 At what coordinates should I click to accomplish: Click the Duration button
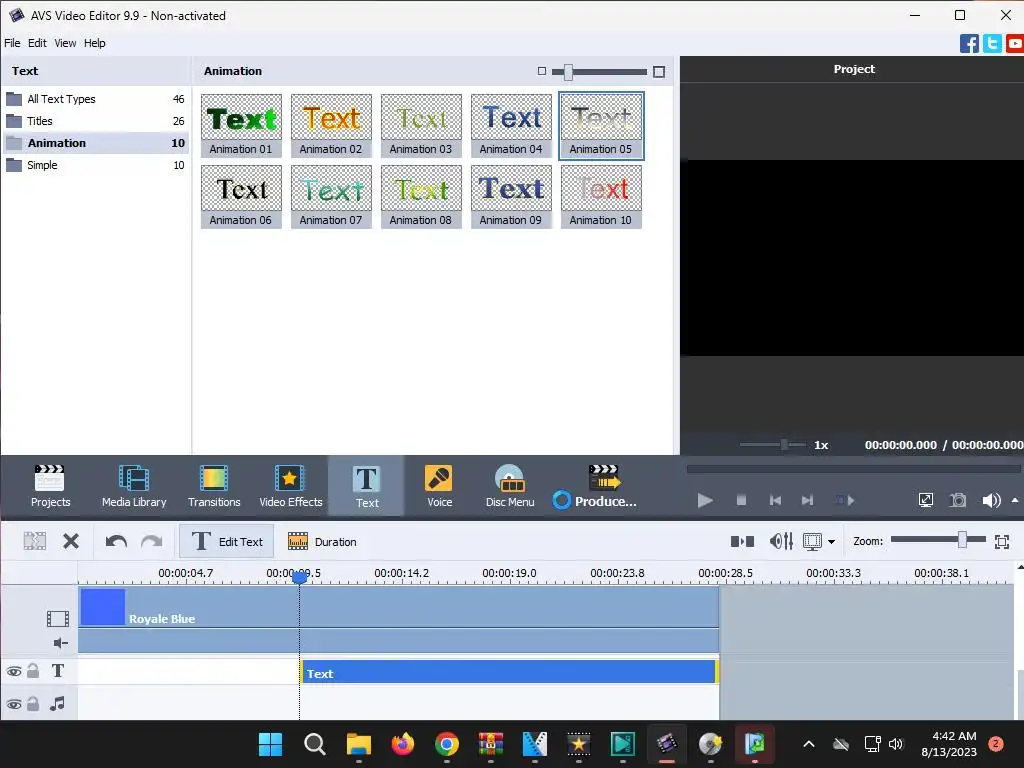pyautogui.click(x=322, y=541)
